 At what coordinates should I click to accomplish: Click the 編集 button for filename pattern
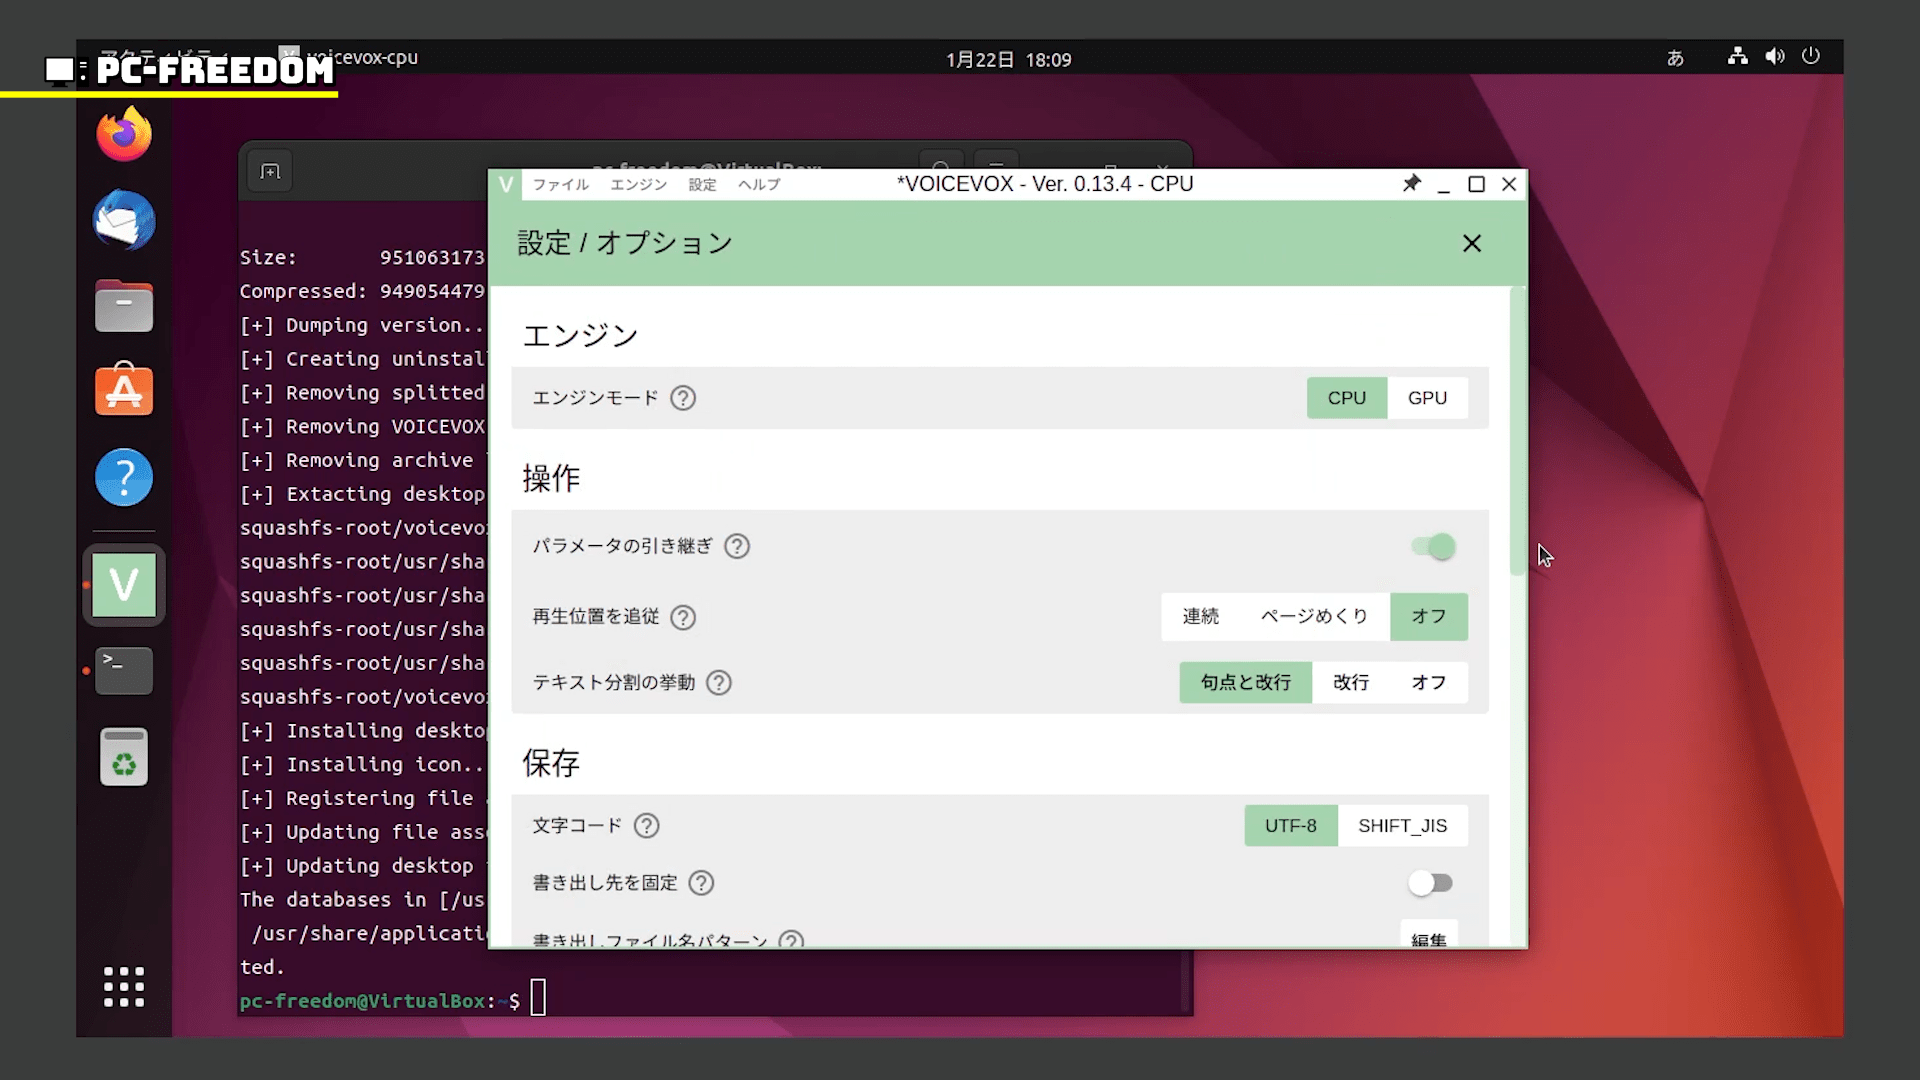1428,938
